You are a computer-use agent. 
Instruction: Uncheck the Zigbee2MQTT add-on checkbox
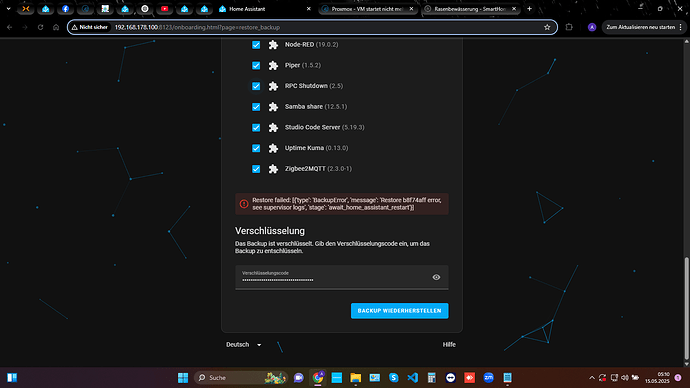[256, 169]
